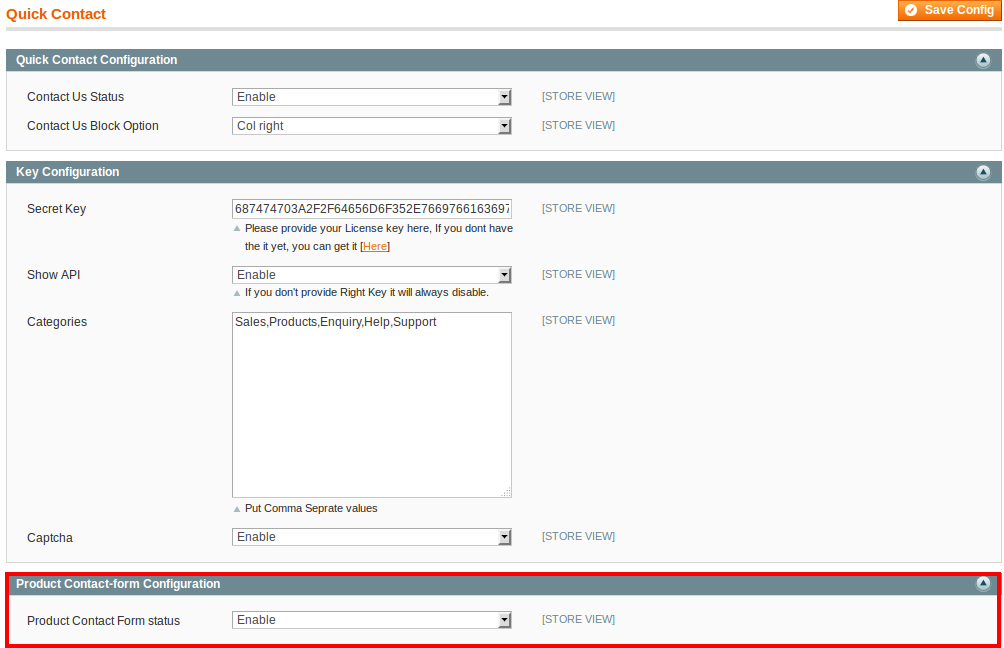Collapse the Quick Contact Configuration section
Image resolution: width=1004 pixels, height=648 pixels.
click(984, 60)
